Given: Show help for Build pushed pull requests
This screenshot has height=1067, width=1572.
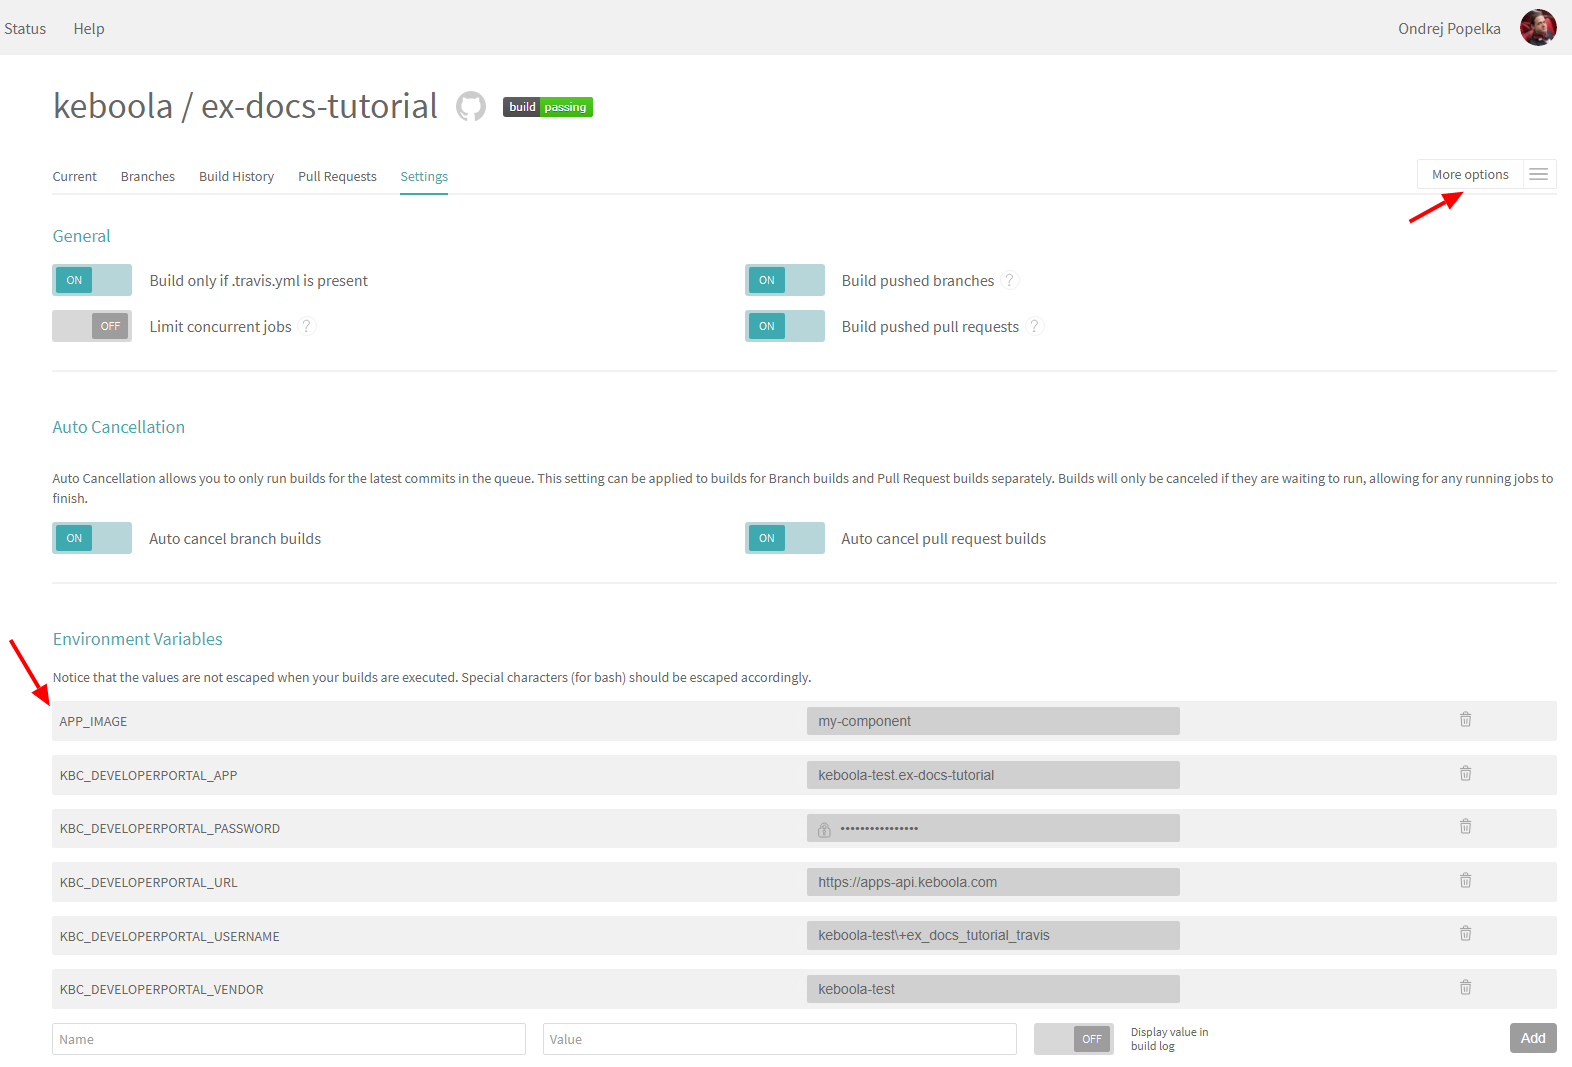Looking at the screenshot, I should tap(1035, 326).
